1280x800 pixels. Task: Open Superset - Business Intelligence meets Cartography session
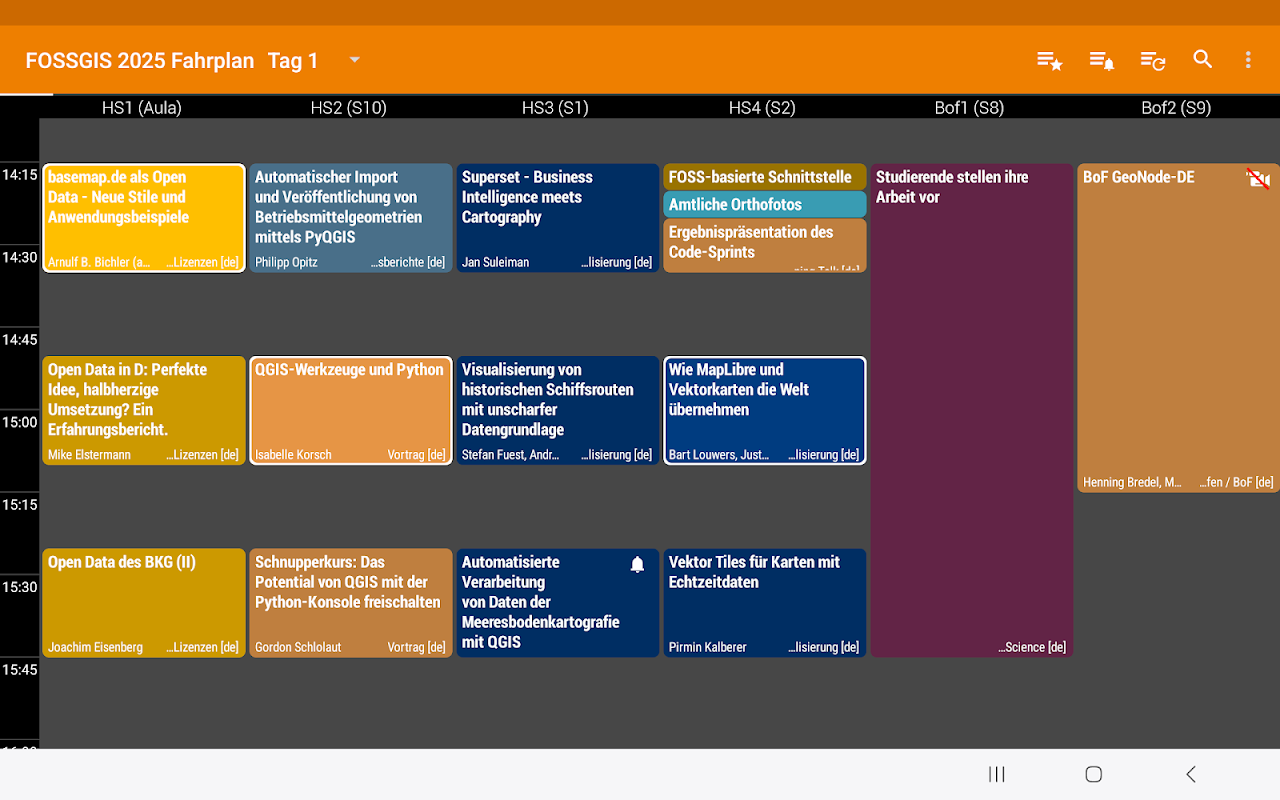[x=558, y=218]
